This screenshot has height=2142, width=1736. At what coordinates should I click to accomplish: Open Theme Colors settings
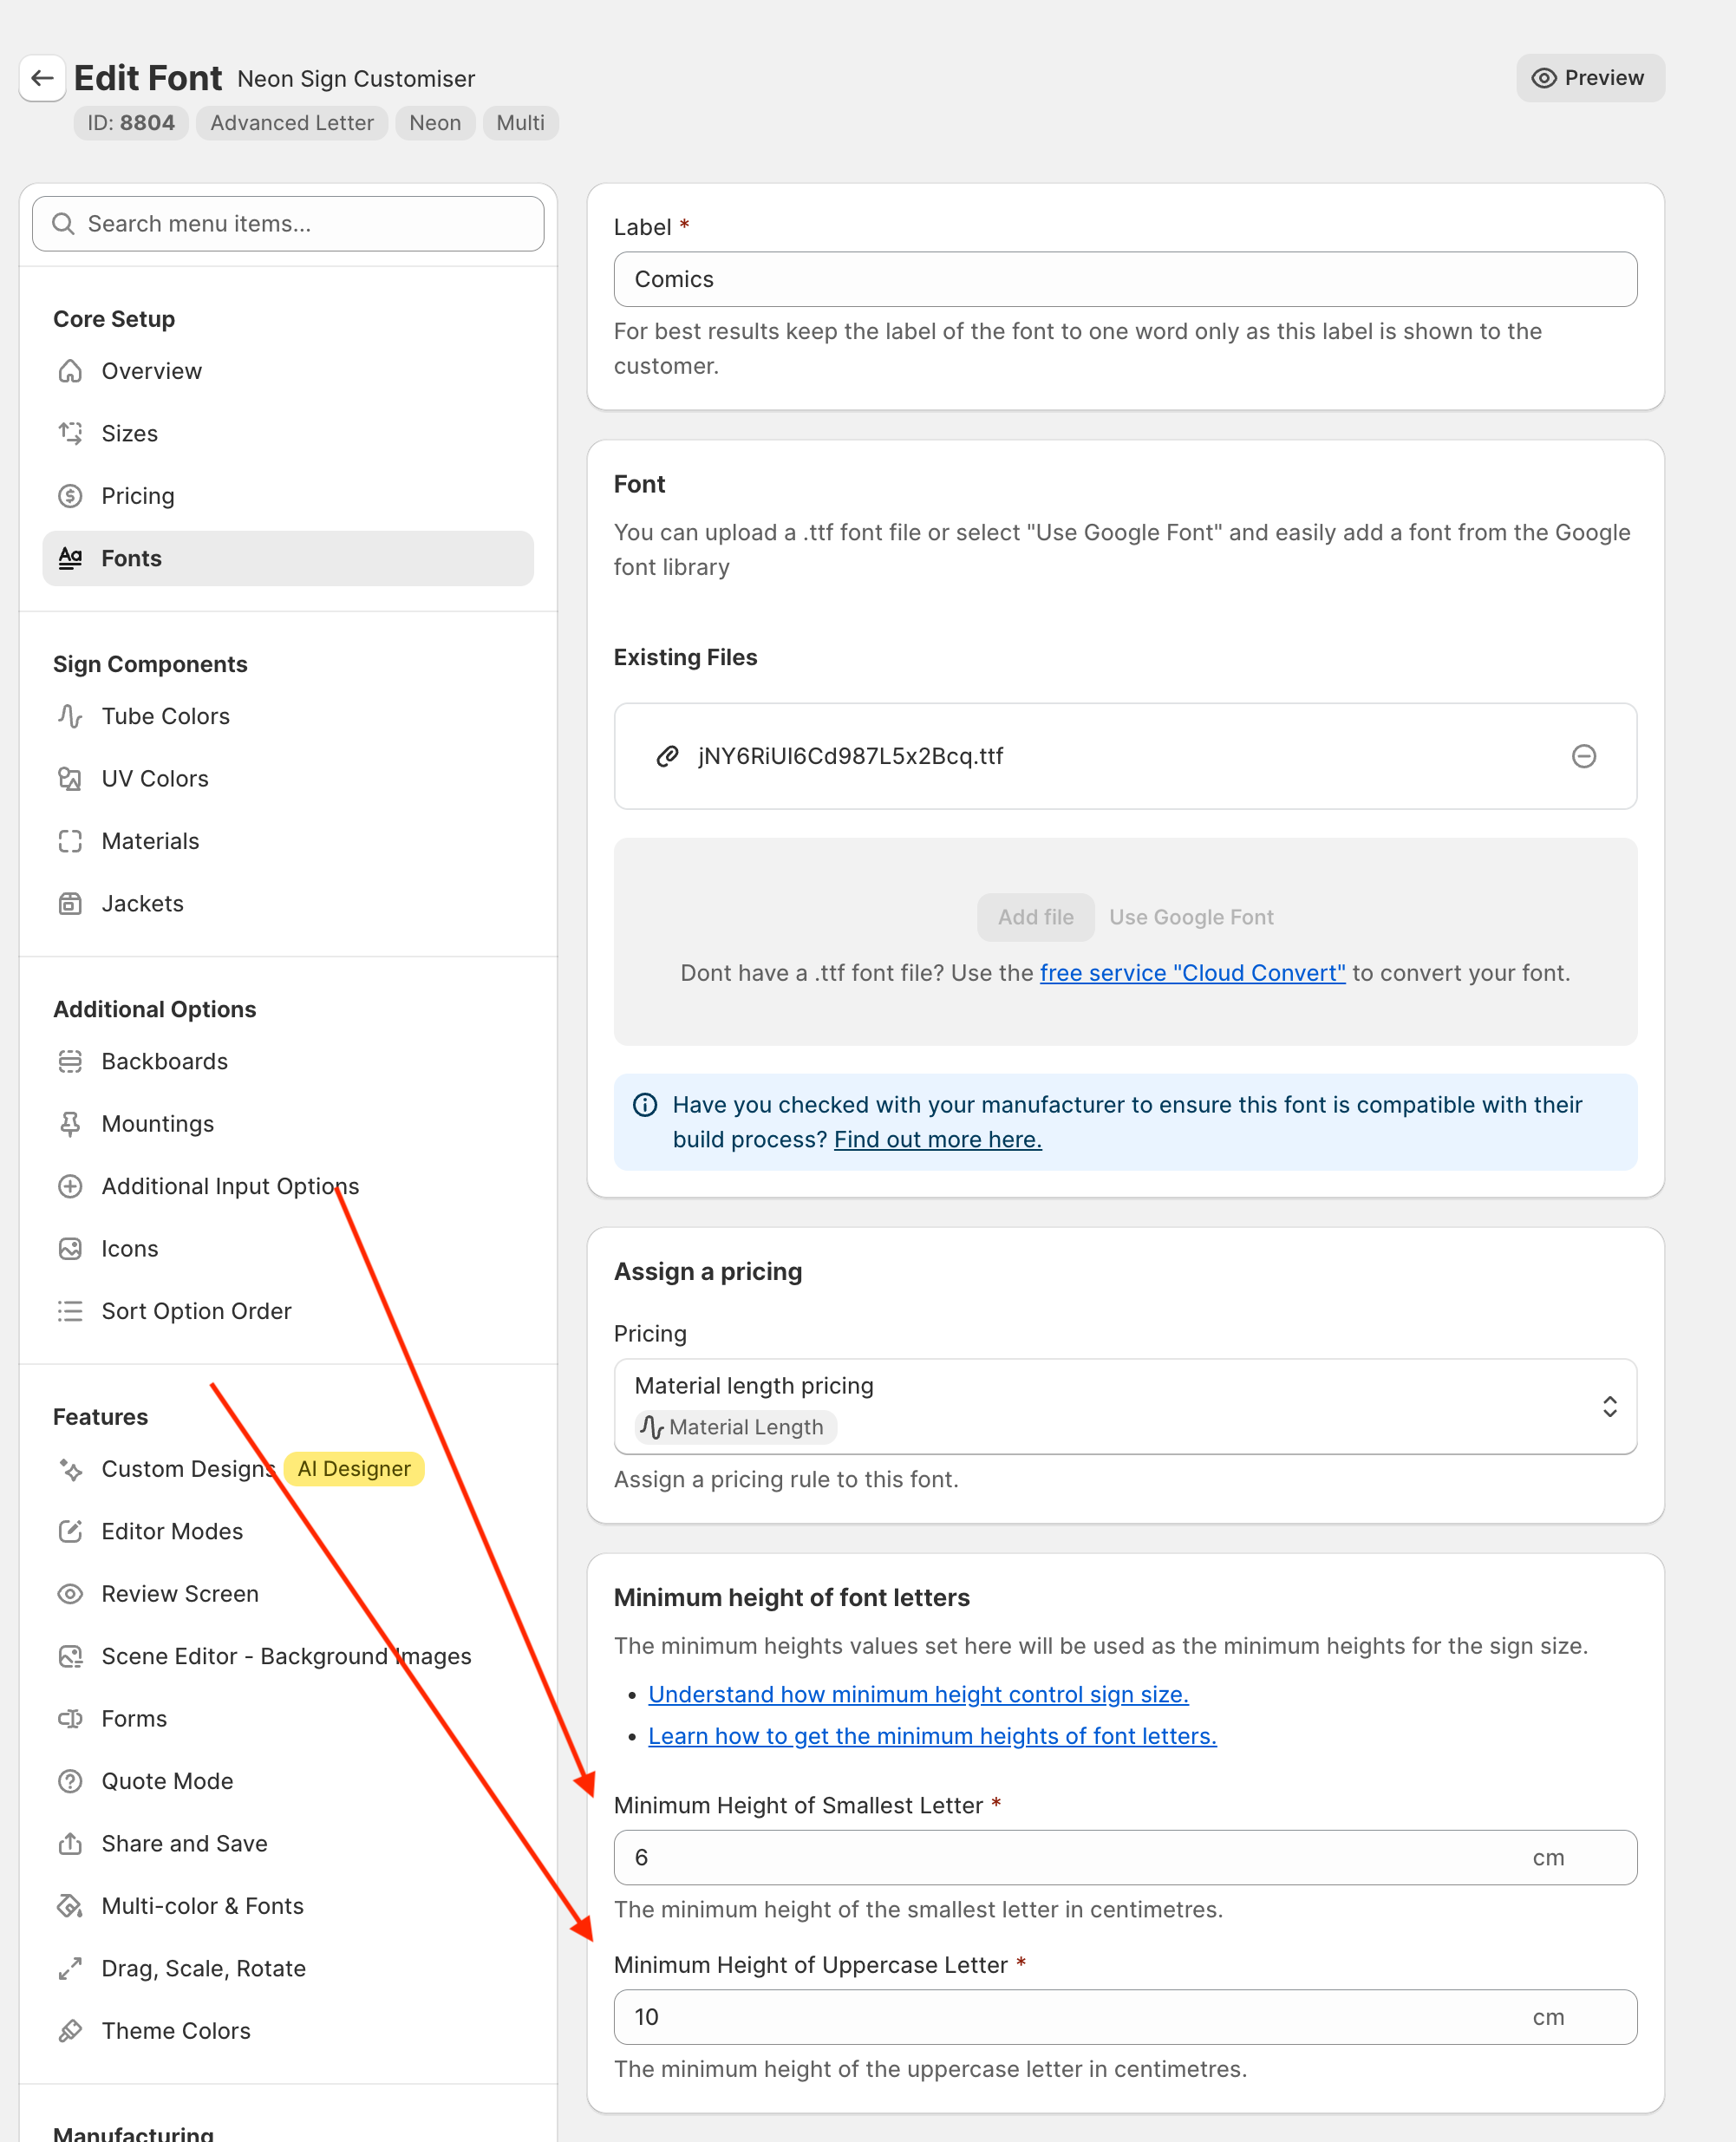point(175,2031)
